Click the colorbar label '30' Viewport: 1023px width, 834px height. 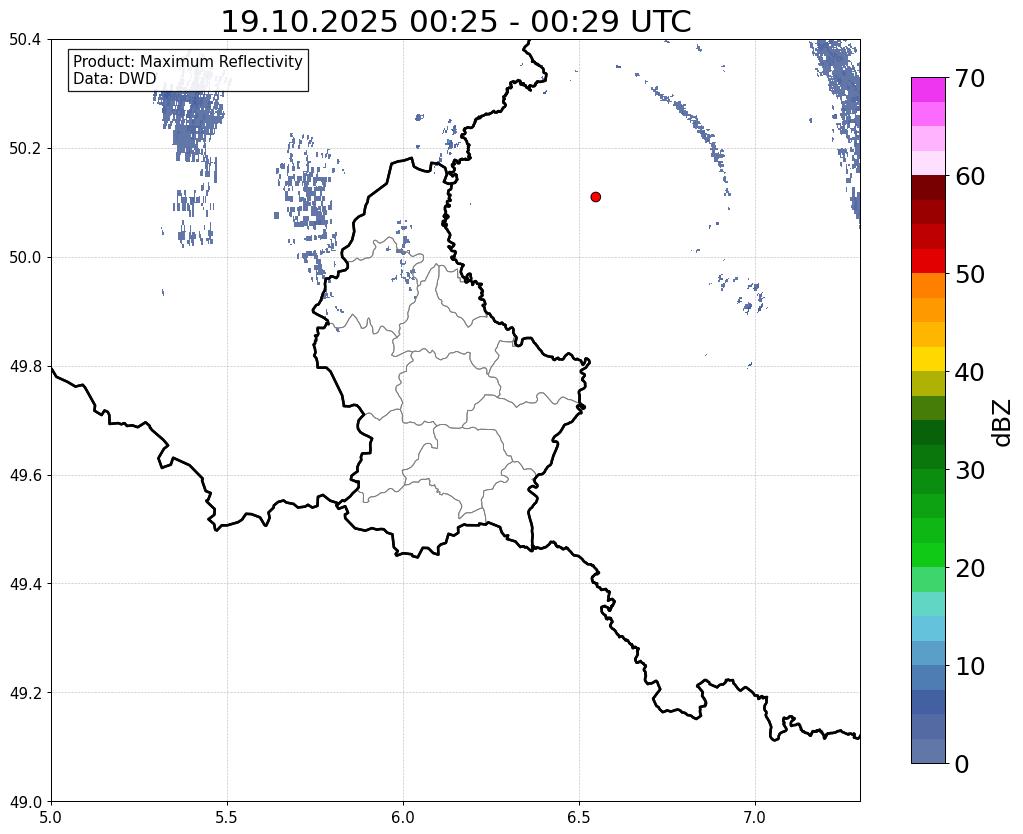tap(969, 470)
